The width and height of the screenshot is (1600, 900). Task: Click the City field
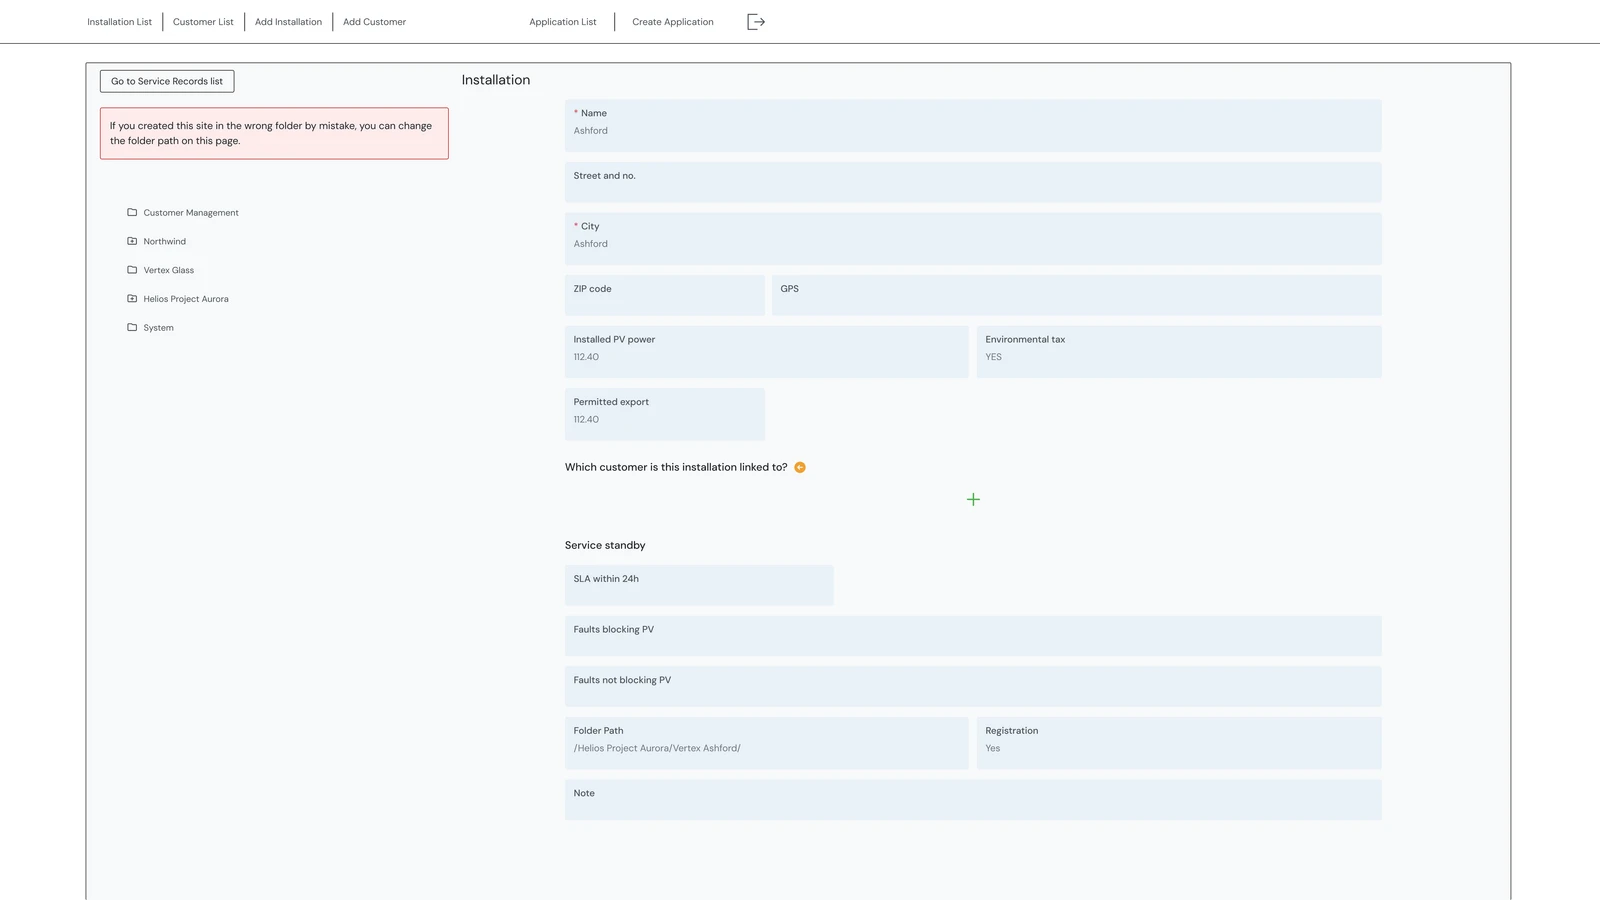(x=973, y=238)
